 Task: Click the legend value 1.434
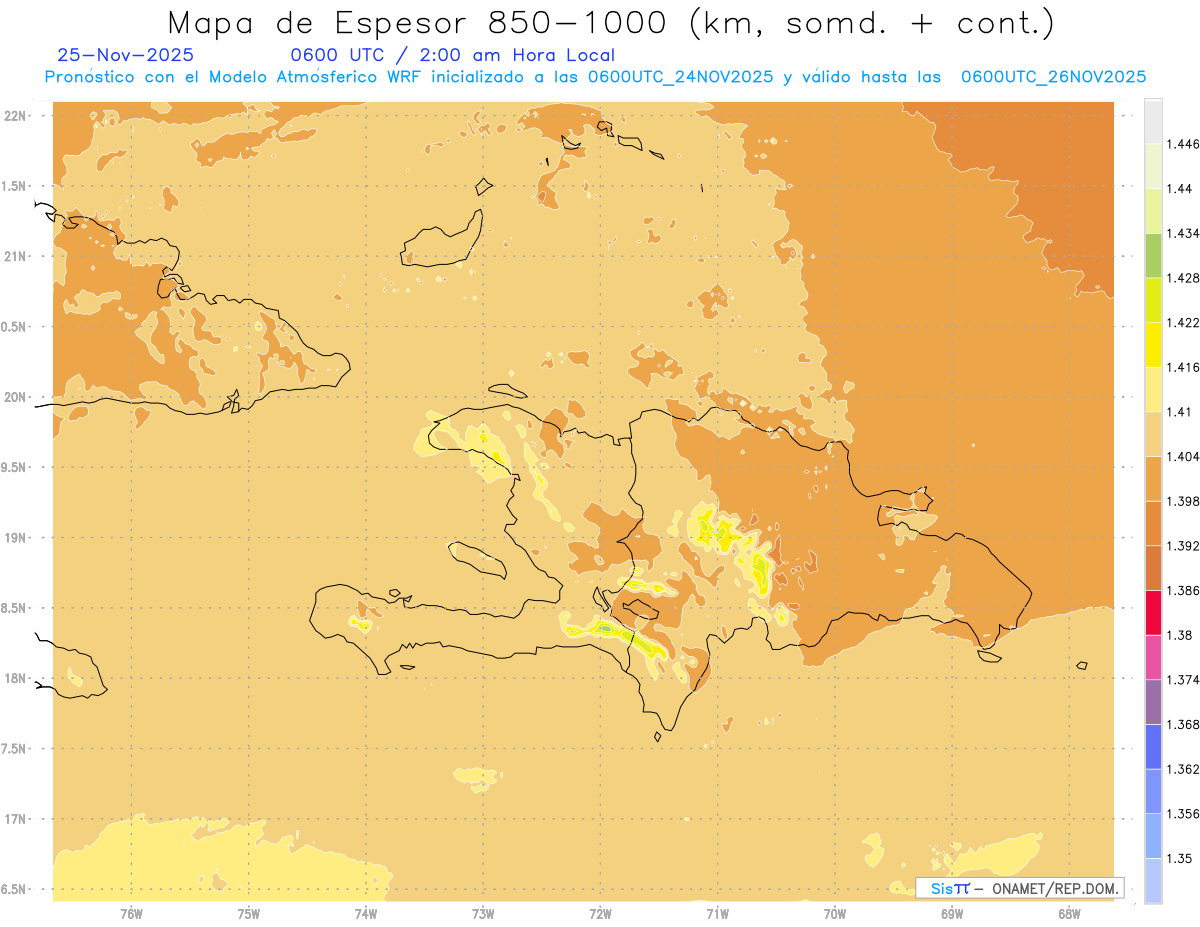coord(1183,233)
